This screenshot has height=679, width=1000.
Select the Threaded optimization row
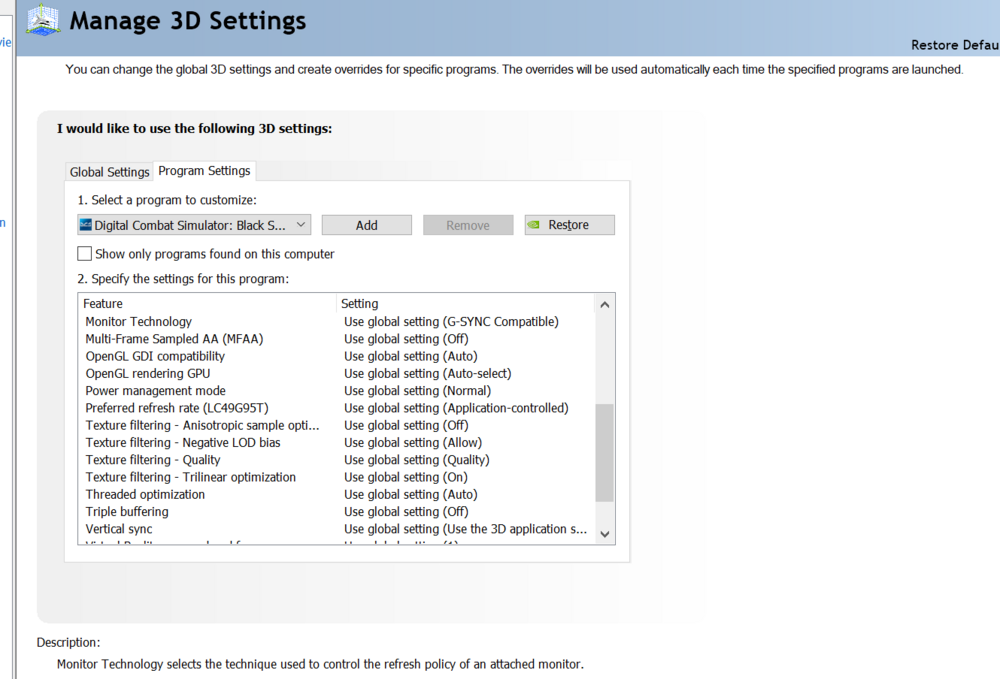tap(336, 494)
